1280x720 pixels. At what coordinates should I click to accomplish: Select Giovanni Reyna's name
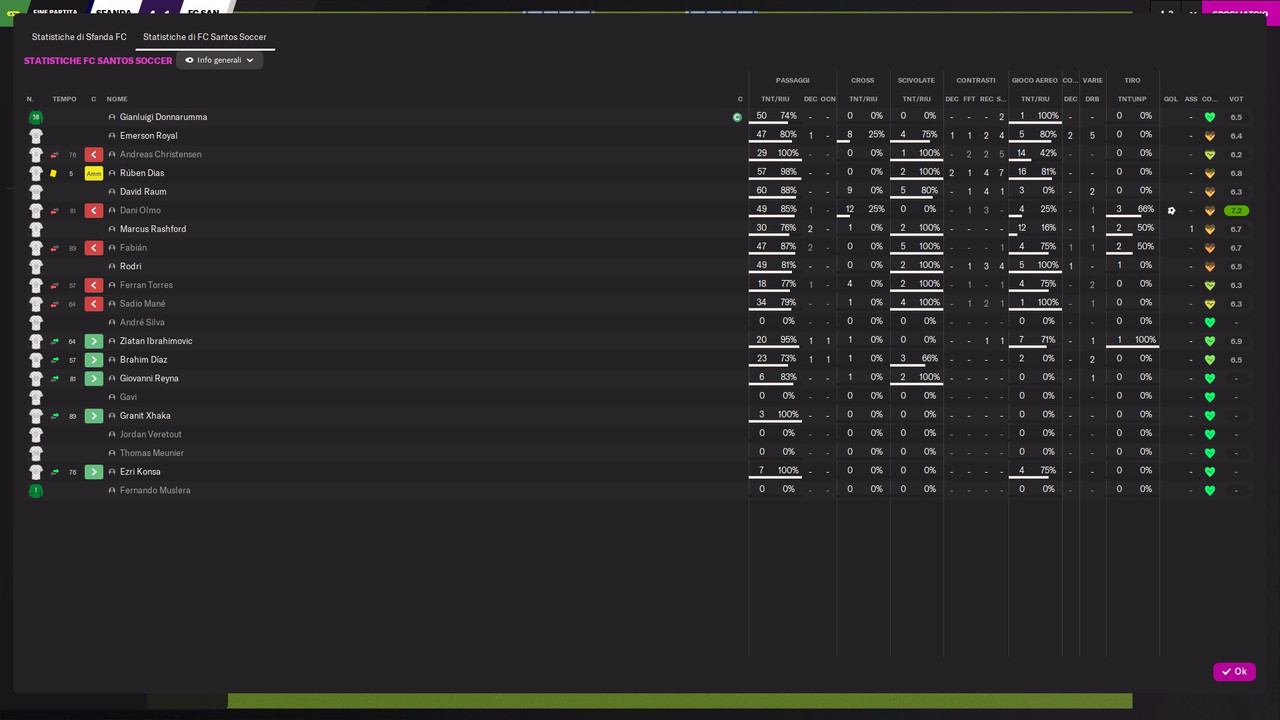(149, 379)
